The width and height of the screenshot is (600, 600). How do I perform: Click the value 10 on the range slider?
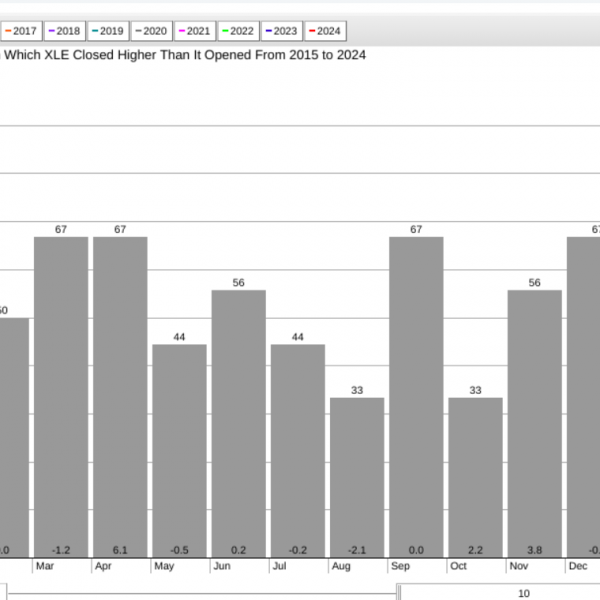(524, 593)
